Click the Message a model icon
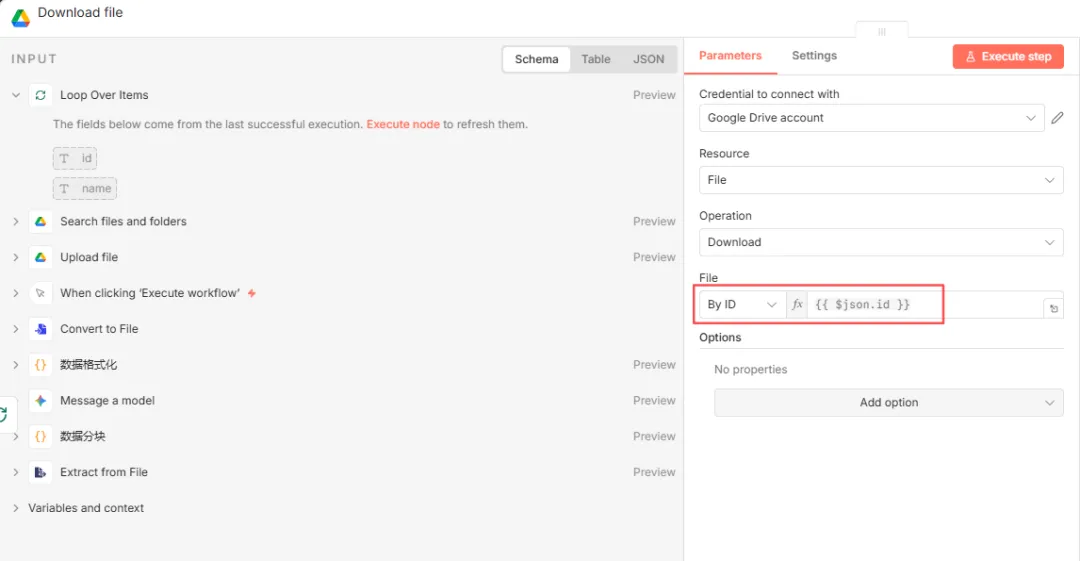 (x=40, y=401)
